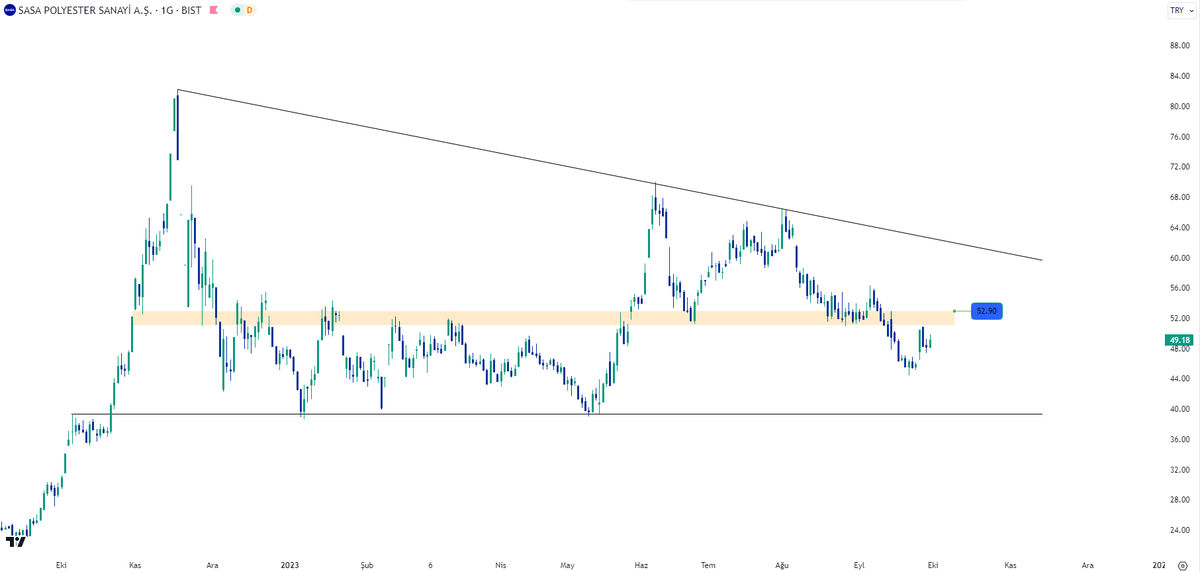The height and width of the screenshot is (572, 1200).
Task: Click the 40.00 price axis label
Action: pos(1178,409)
